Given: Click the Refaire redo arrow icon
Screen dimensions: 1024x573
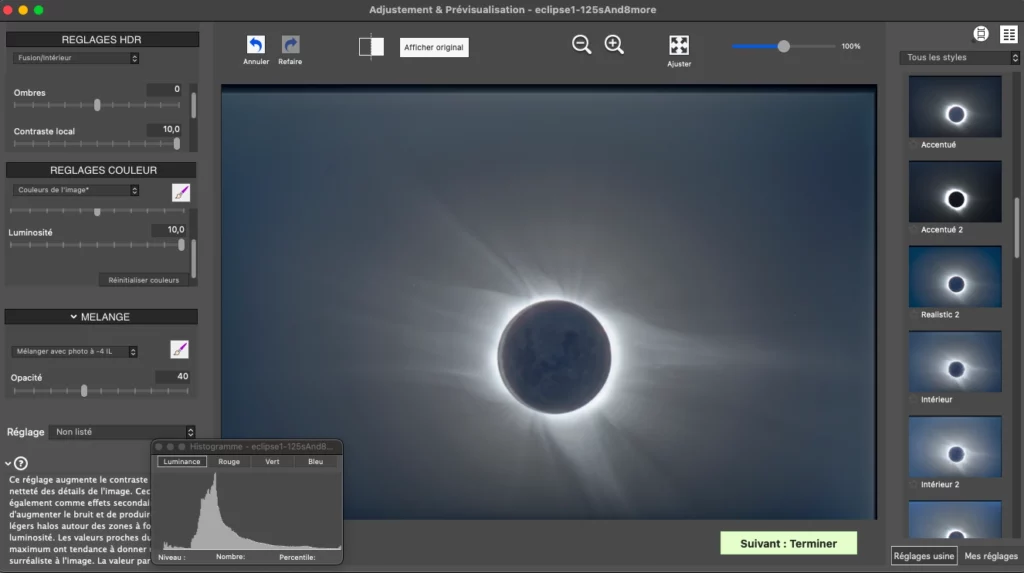Looking at the screenshot, I should [290, 45].
